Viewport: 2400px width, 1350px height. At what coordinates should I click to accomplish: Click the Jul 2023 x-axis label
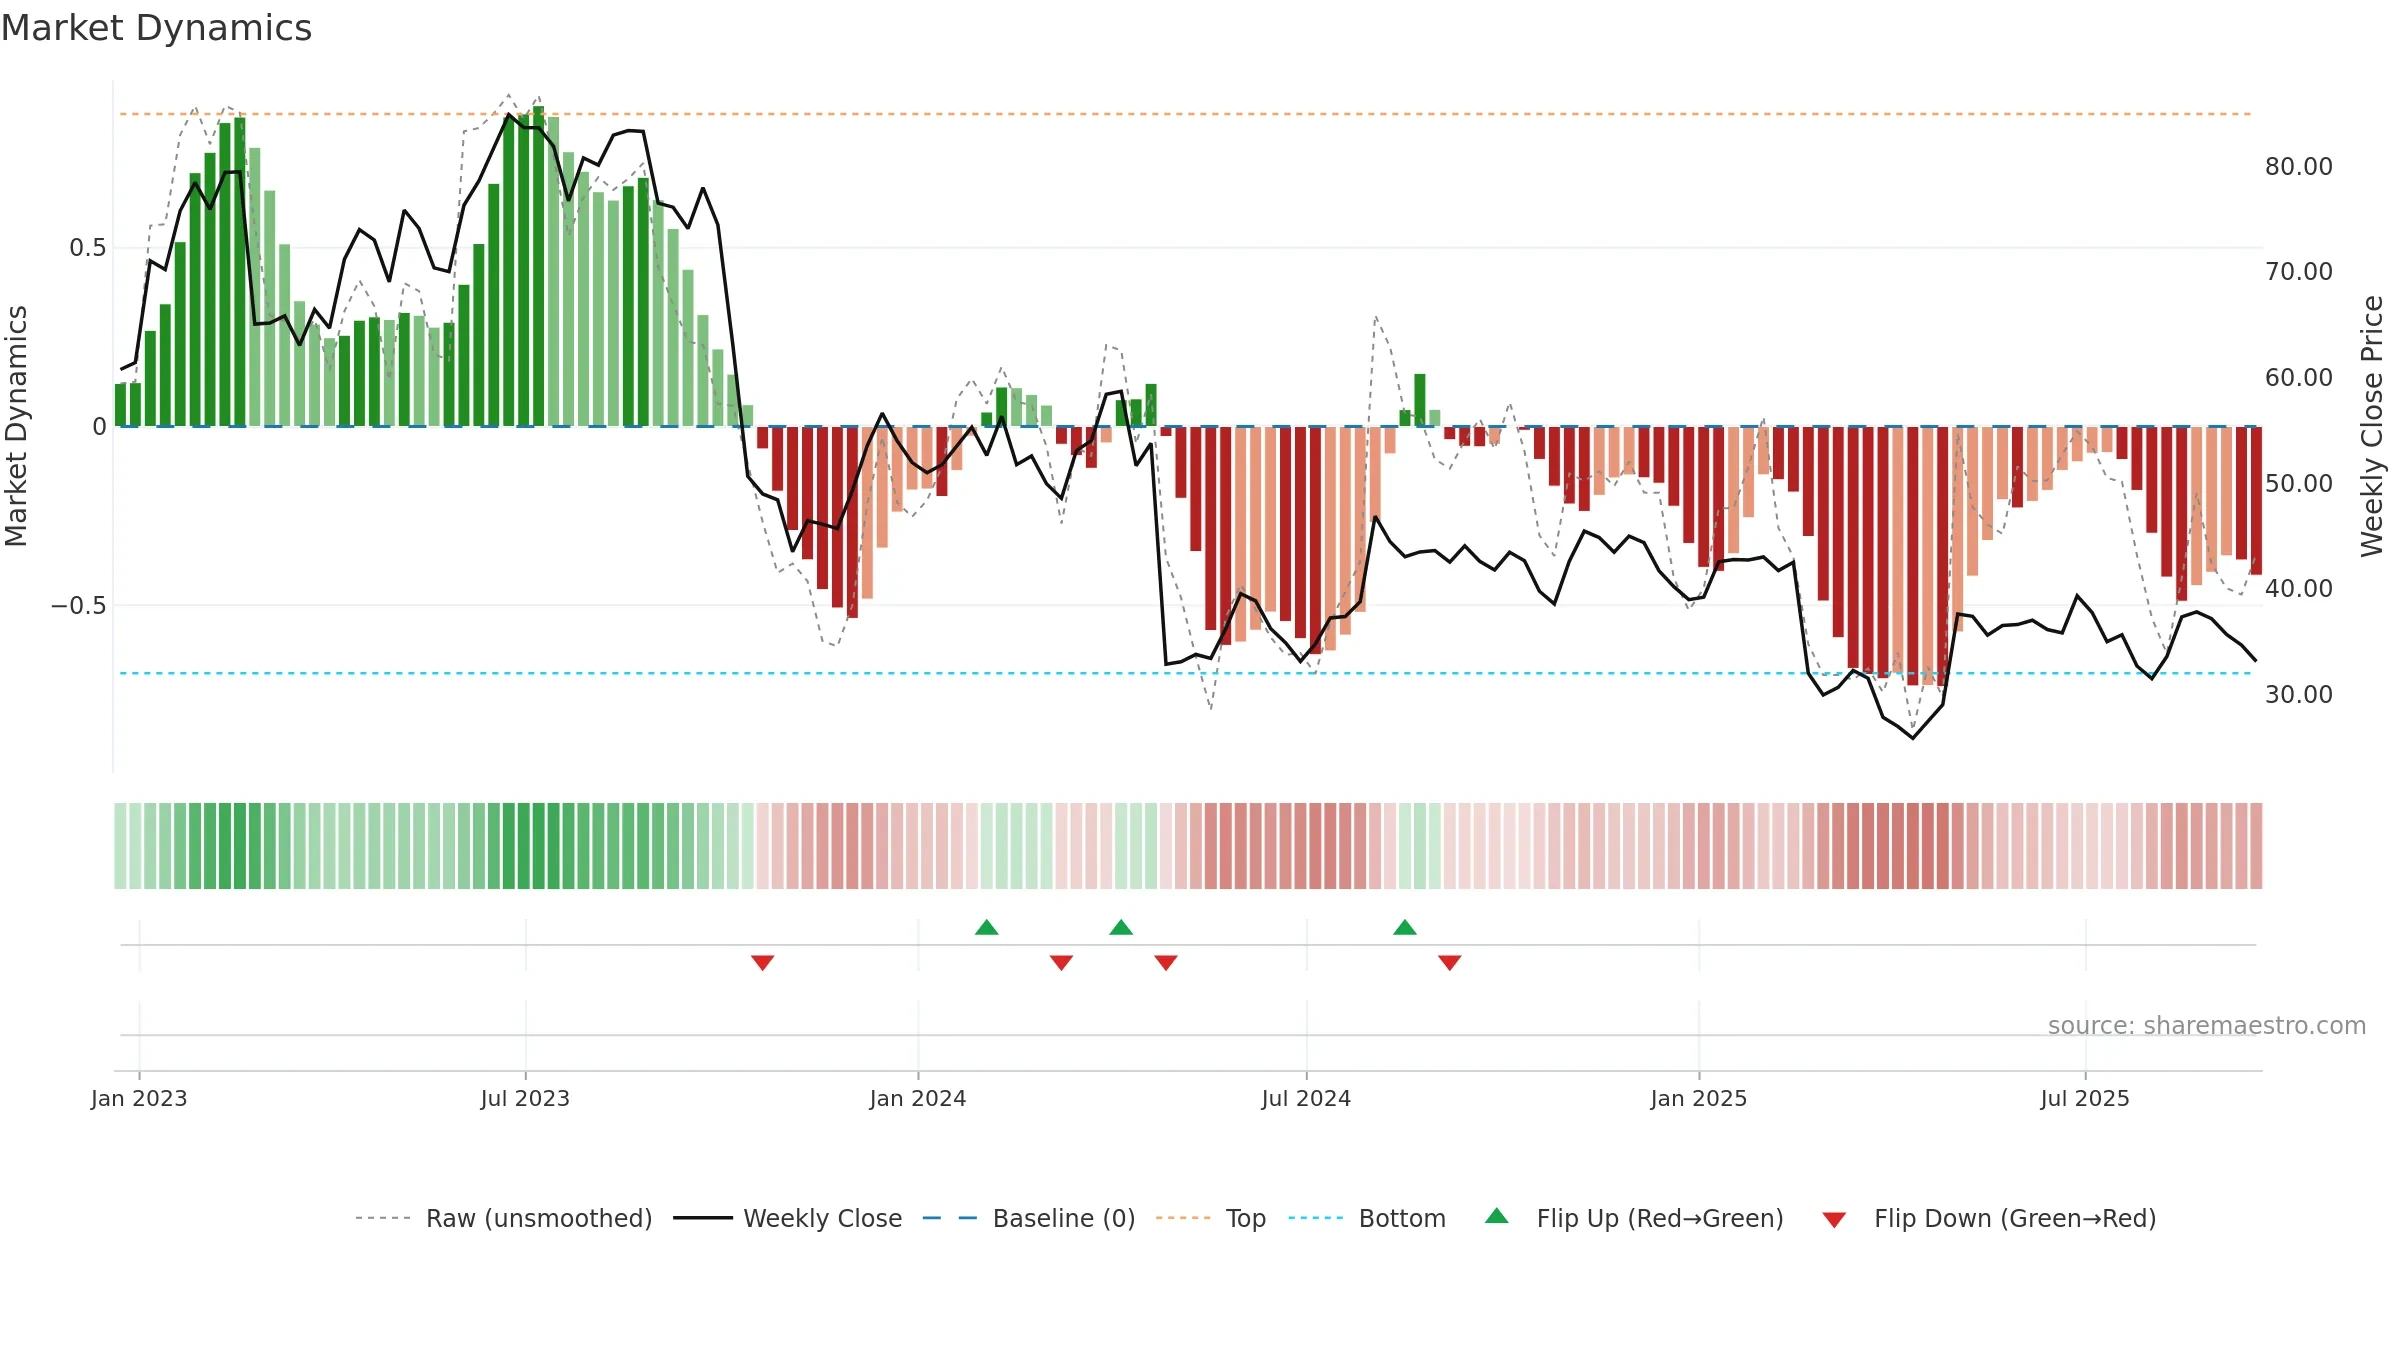[525, 1098]
